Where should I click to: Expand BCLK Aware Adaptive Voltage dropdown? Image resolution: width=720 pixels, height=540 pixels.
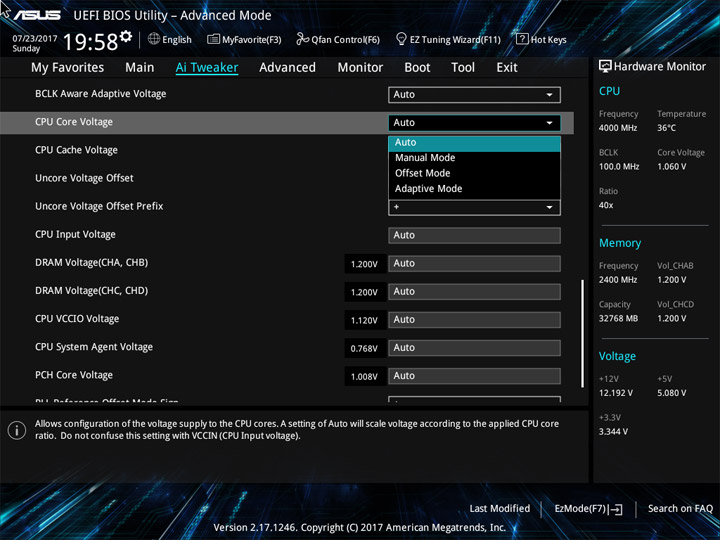[474, 95]
